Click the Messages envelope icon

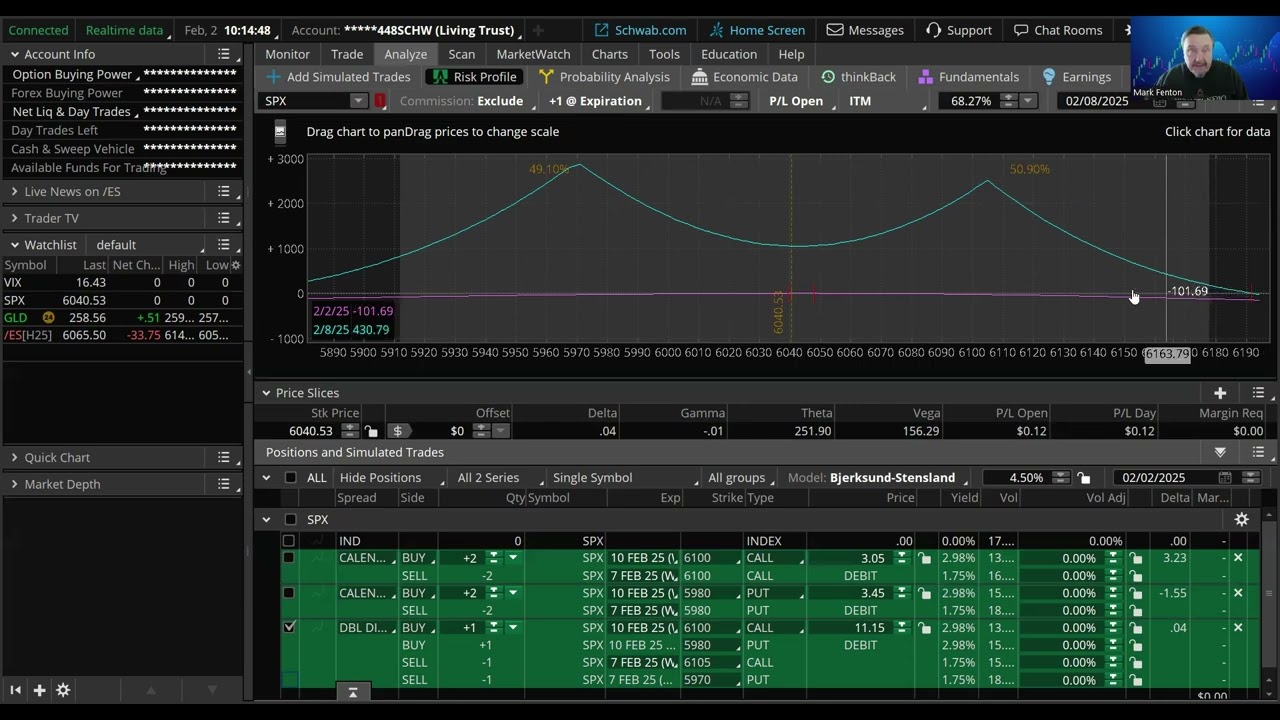click(834, 30)
